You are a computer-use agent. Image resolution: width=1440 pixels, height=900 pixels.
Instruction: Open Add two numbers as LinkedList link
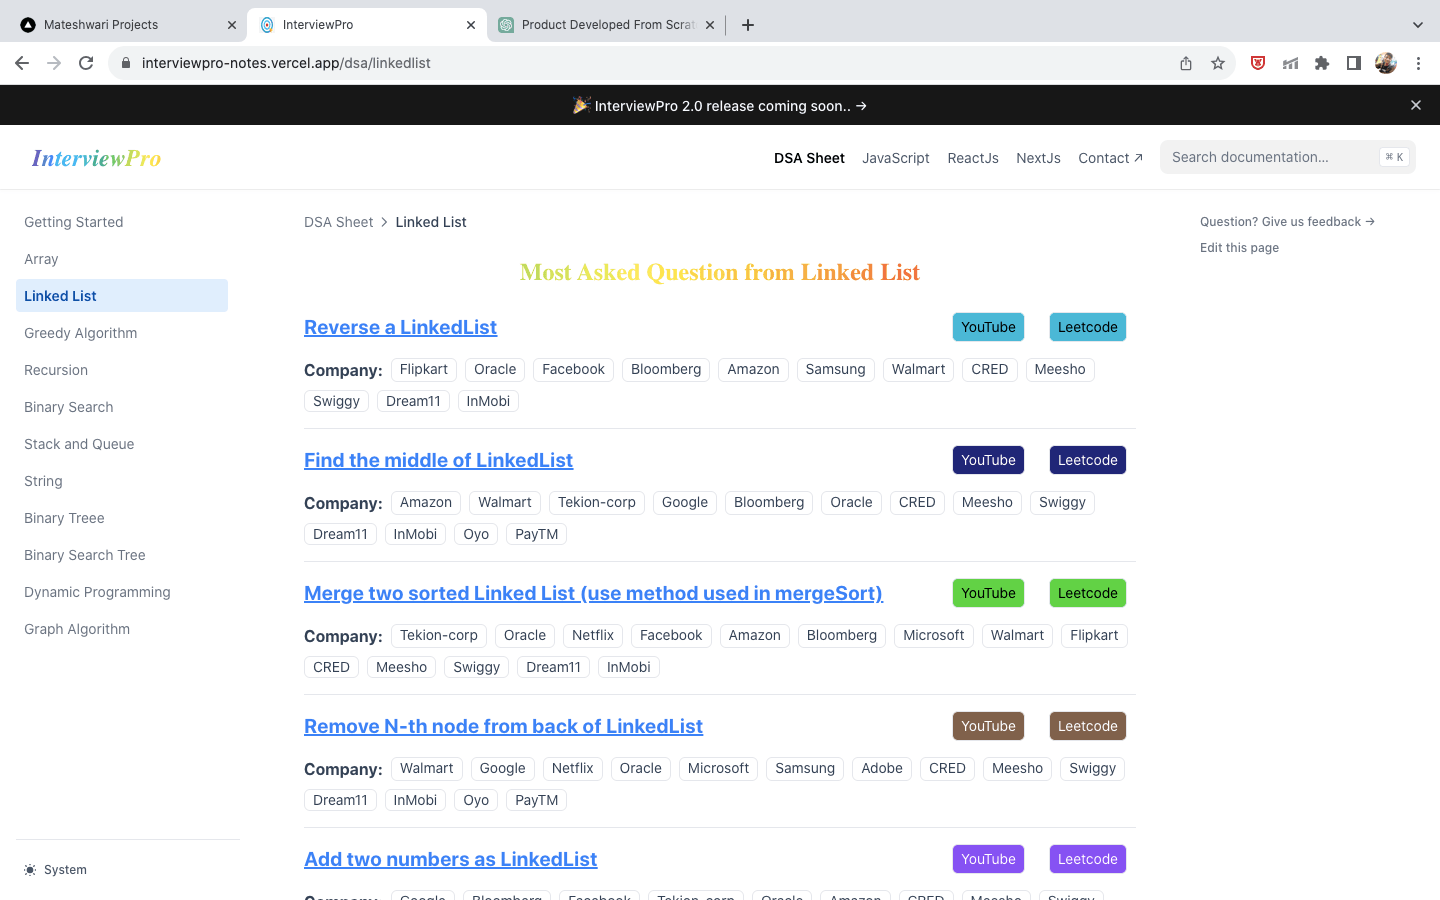click(450, 859)
